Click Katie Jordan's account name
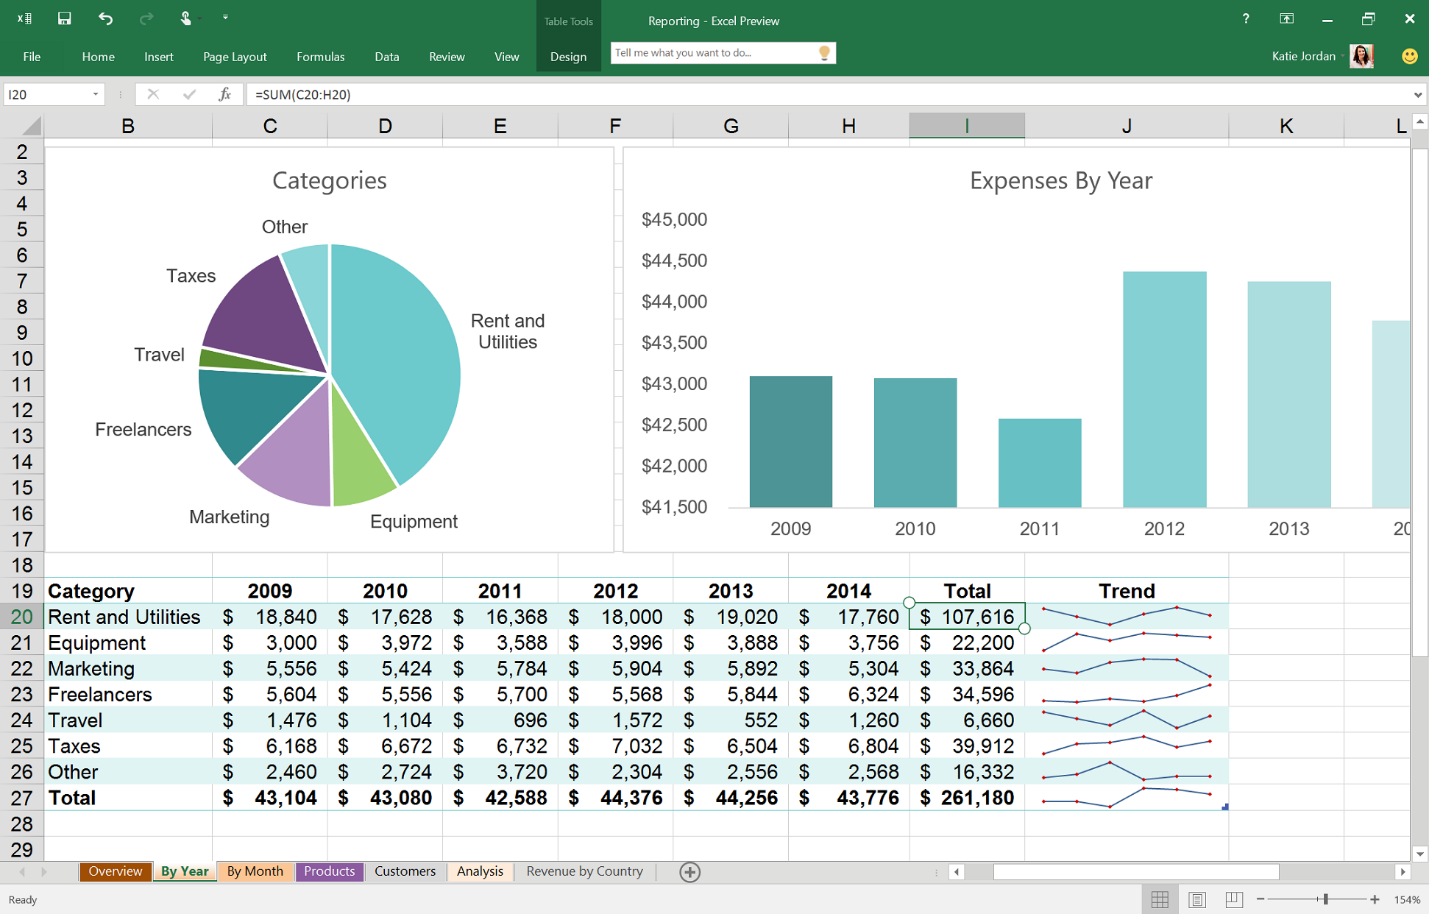This screenshot has height=914, width=1429. pos(1302,57)
